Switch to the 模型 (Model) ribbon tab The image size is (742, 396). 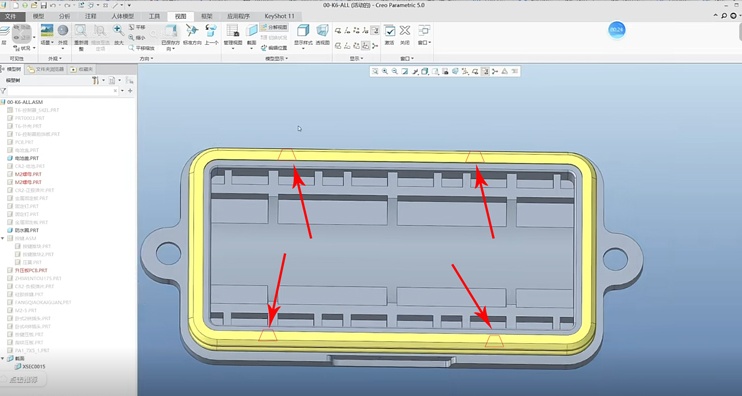[x=38, y=16]
